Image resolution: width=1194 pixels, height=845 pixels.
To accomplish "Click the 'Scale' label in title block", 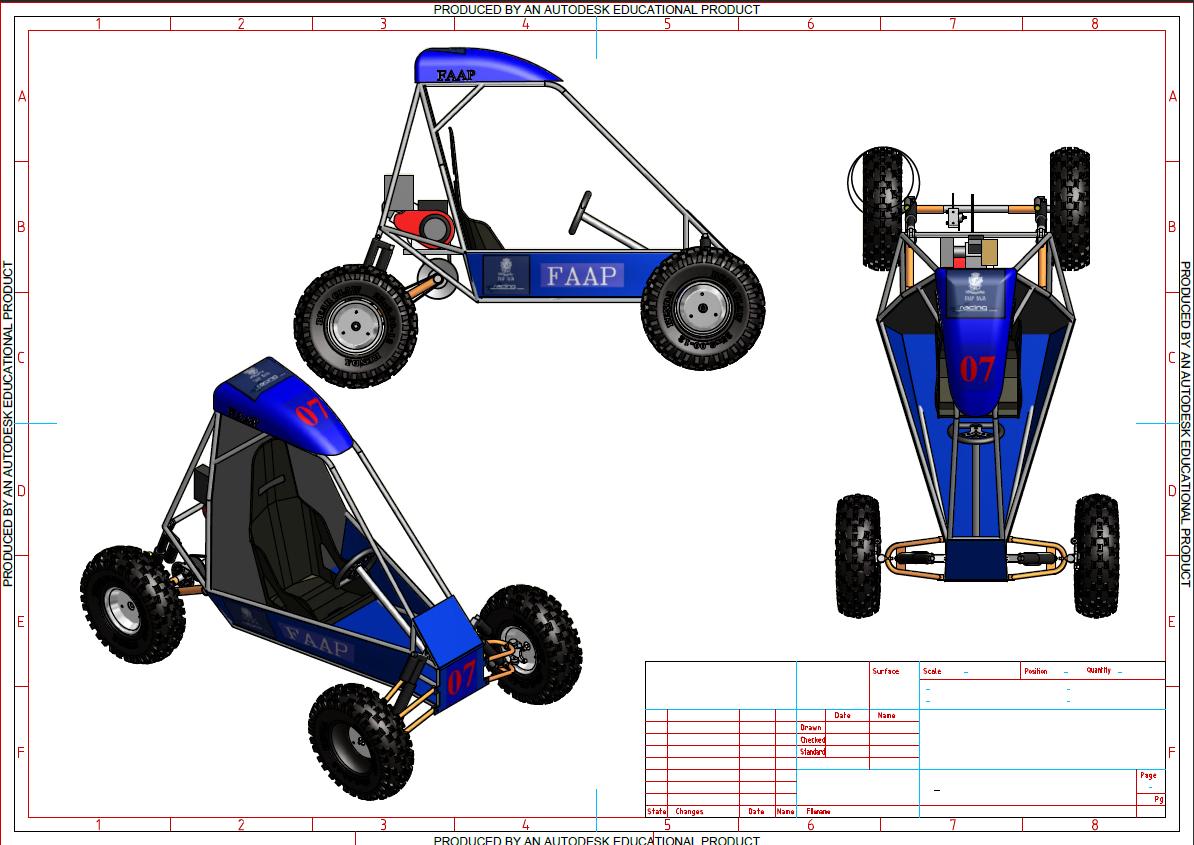I will coord(932,671).
